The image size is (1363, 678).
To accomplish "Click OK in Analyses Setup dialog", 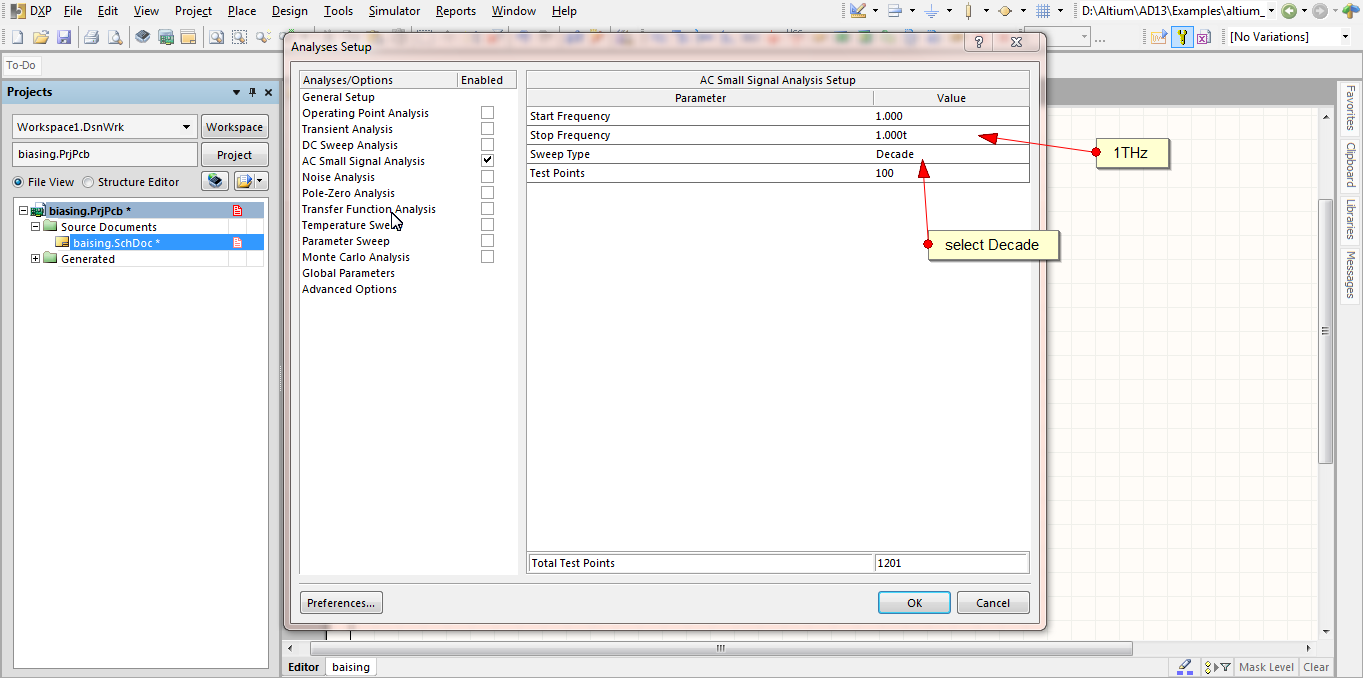I will pos(914,603).
